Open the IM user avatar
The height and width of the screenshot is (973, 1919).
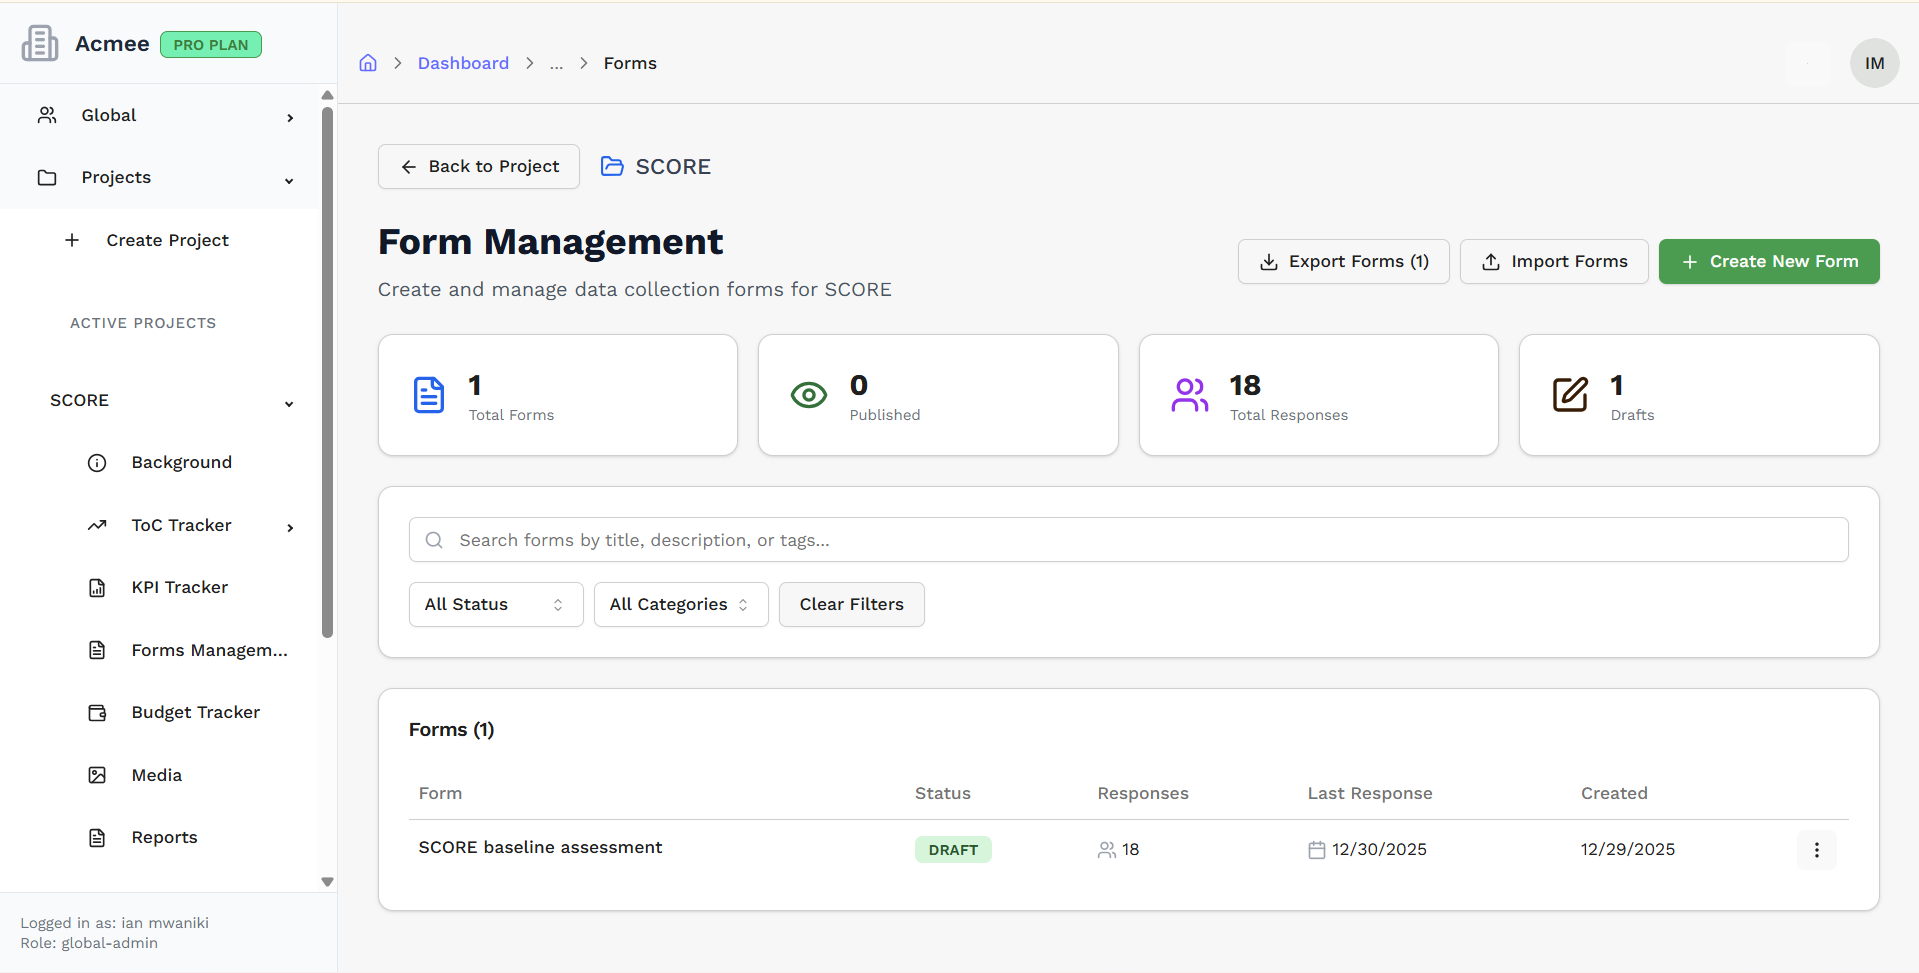point(1875,63)
